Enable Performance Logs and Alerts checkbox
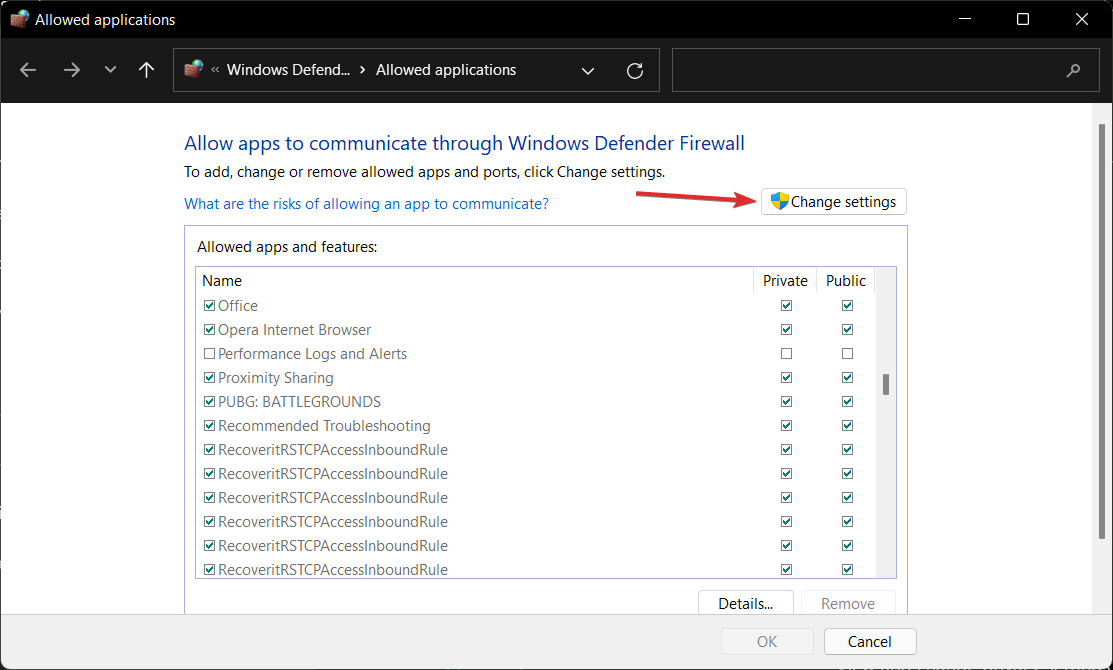This screenshot has width=1113, height=670. pos(209,354)
